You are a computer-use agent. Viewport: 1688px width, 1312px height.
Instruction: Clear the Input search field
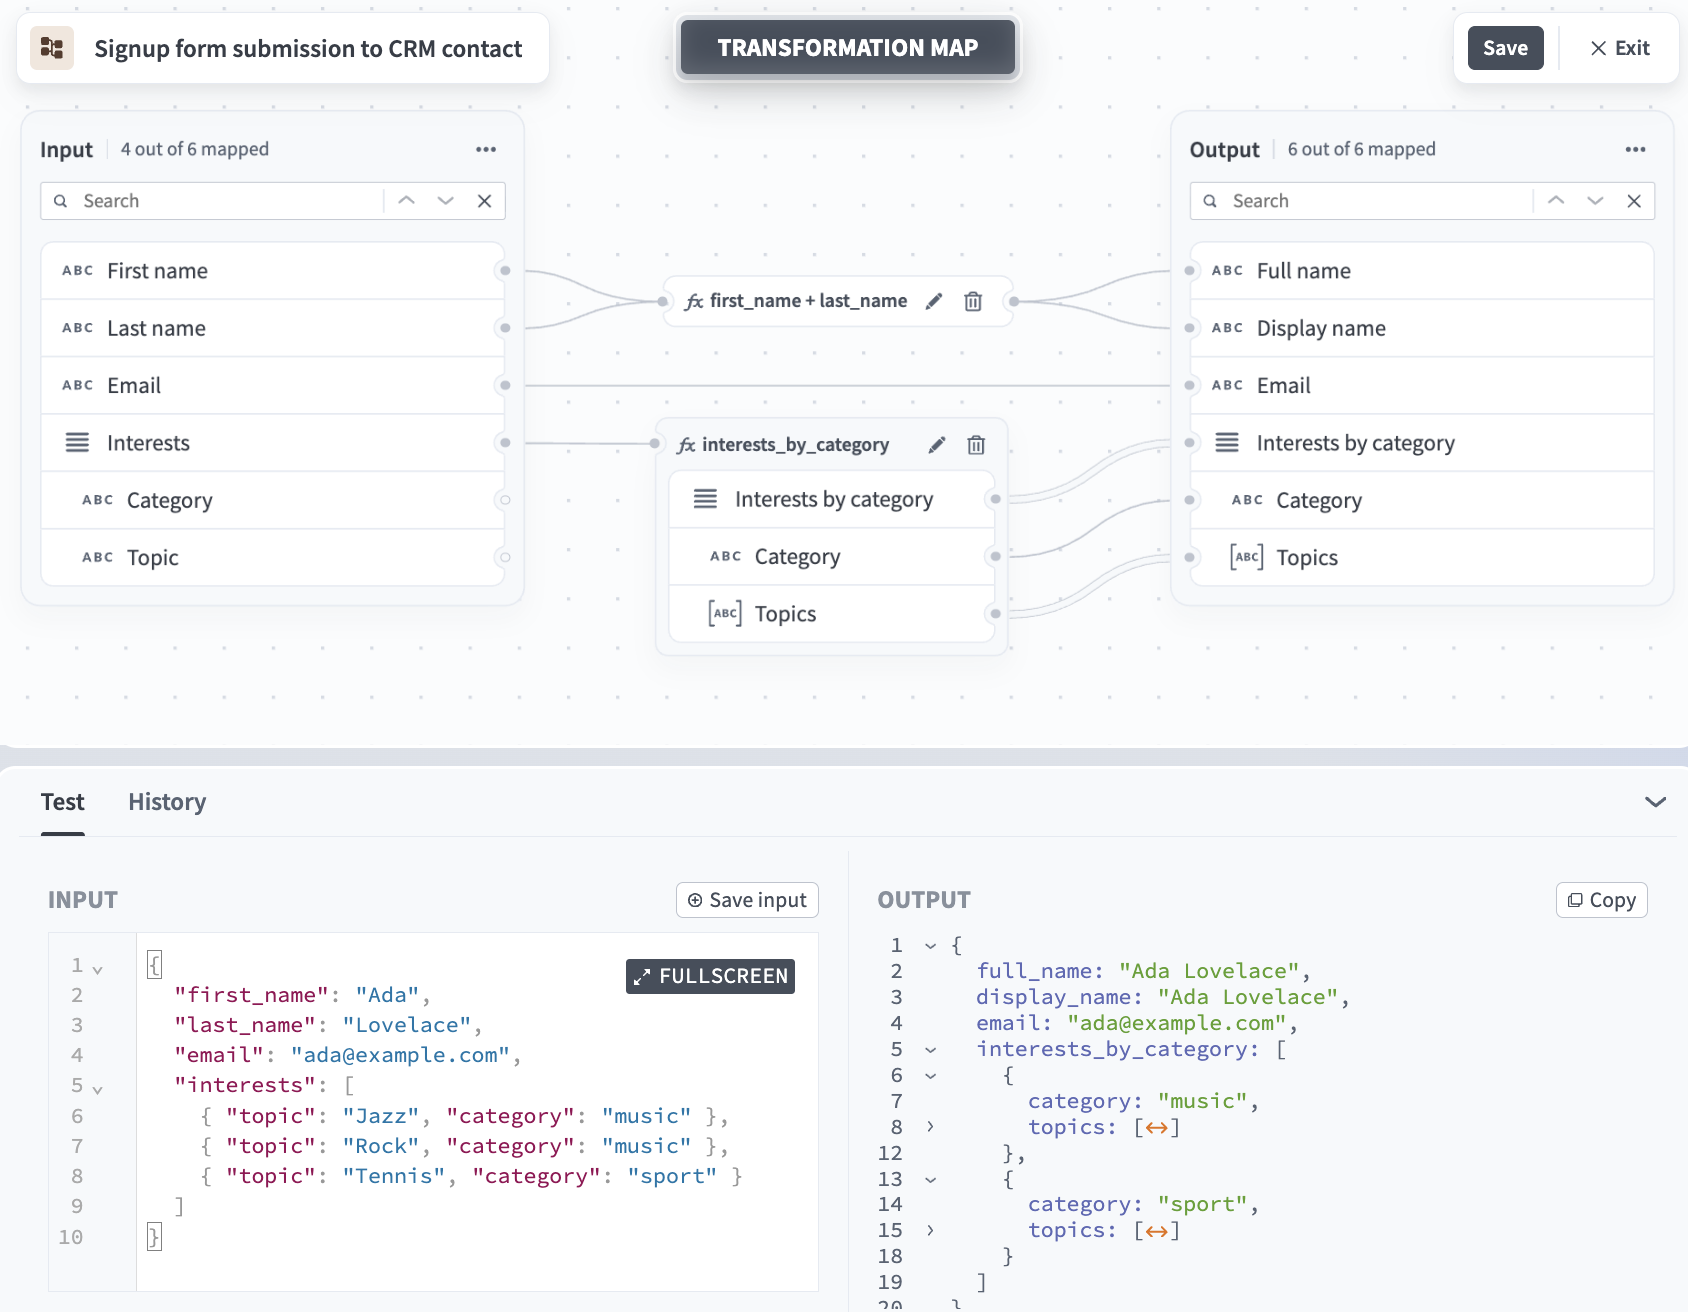(485, 201)
